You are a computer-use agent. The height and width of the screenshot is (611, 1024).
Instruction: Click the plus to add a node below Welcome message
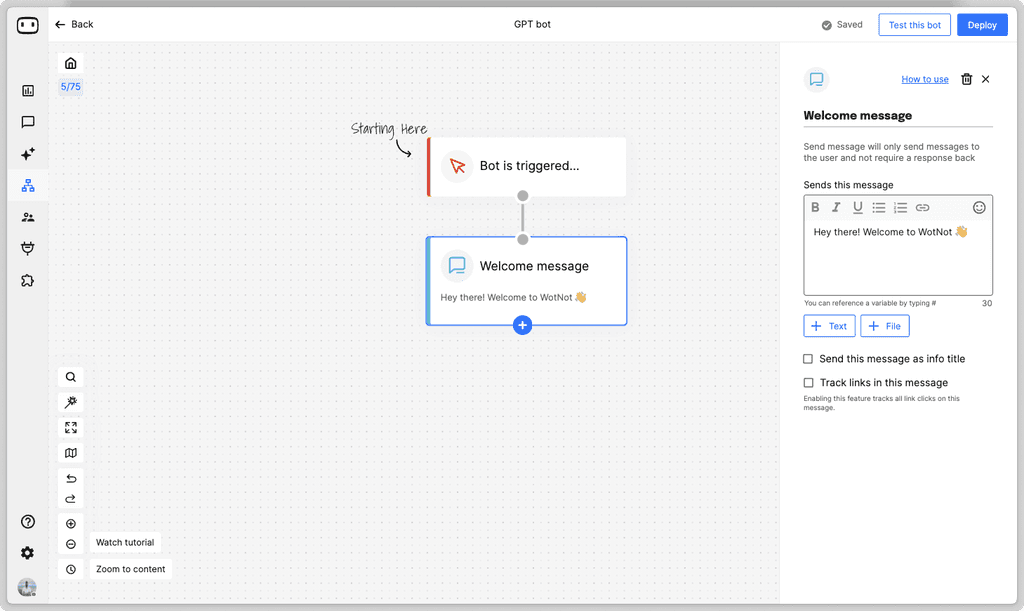point(522,324)
